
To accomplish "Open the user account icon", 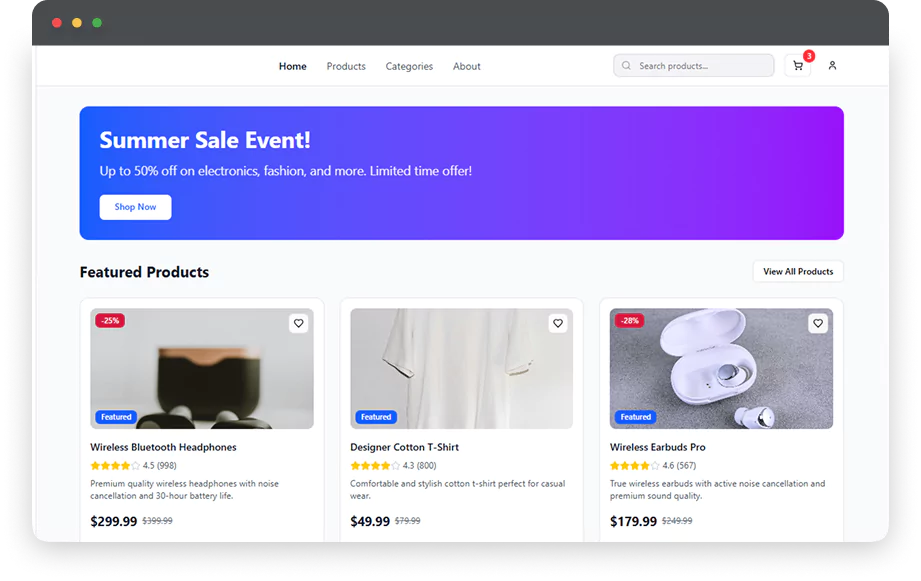I will (832, 66).
